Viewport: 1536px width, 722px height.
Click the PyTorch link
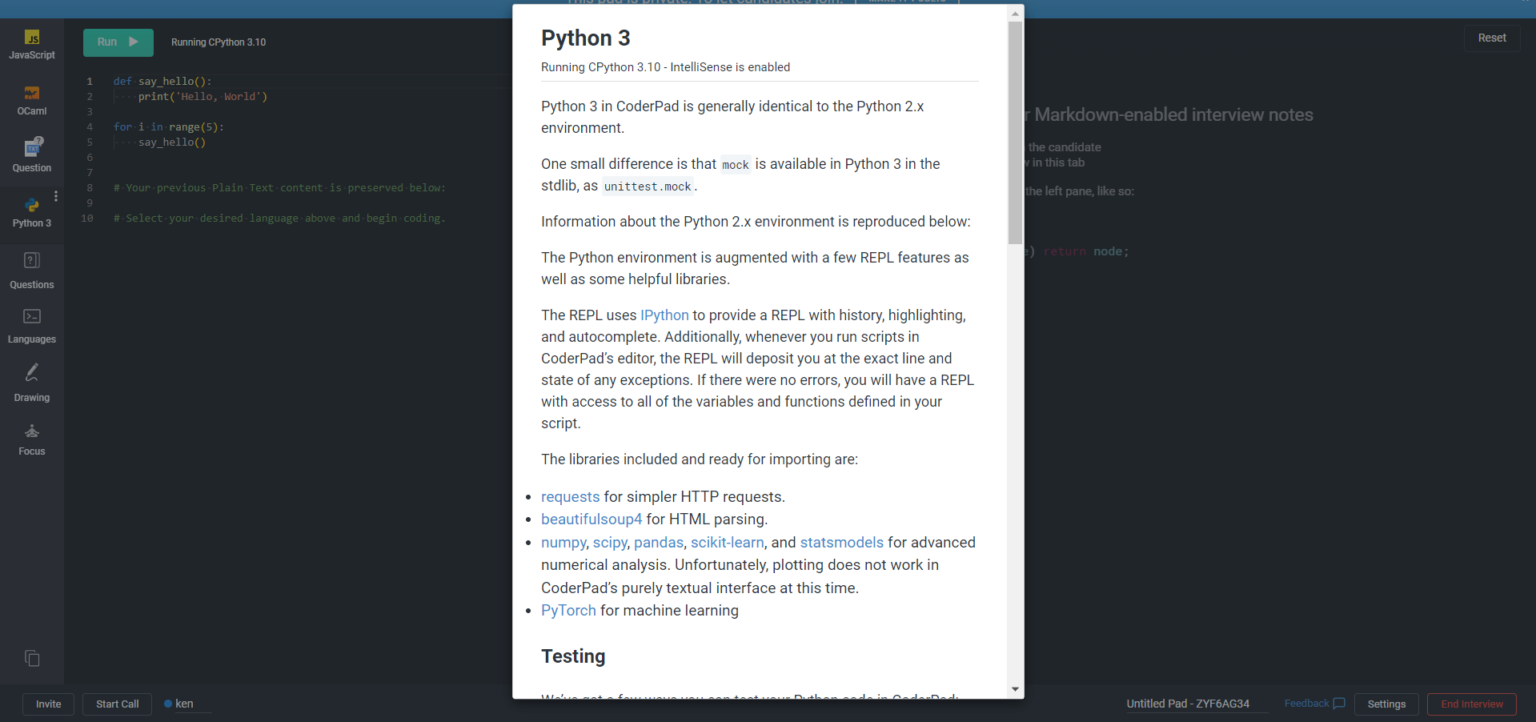[568, 610]
